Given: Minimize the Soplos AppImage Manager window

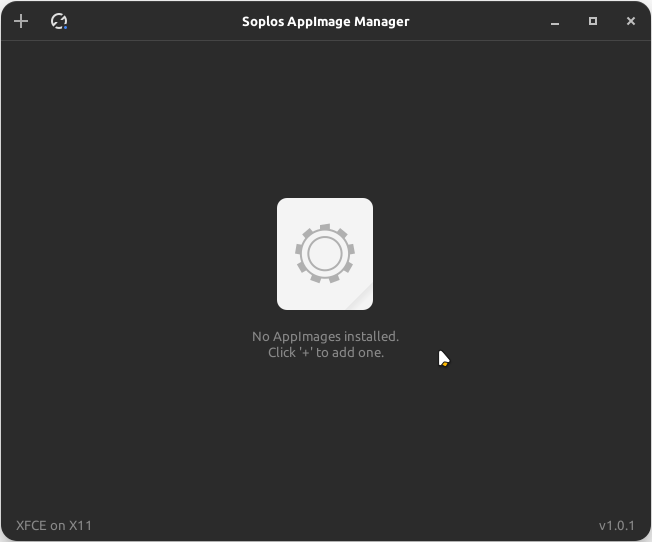Looking at the screenshot, I should click(x=555, y=22).
